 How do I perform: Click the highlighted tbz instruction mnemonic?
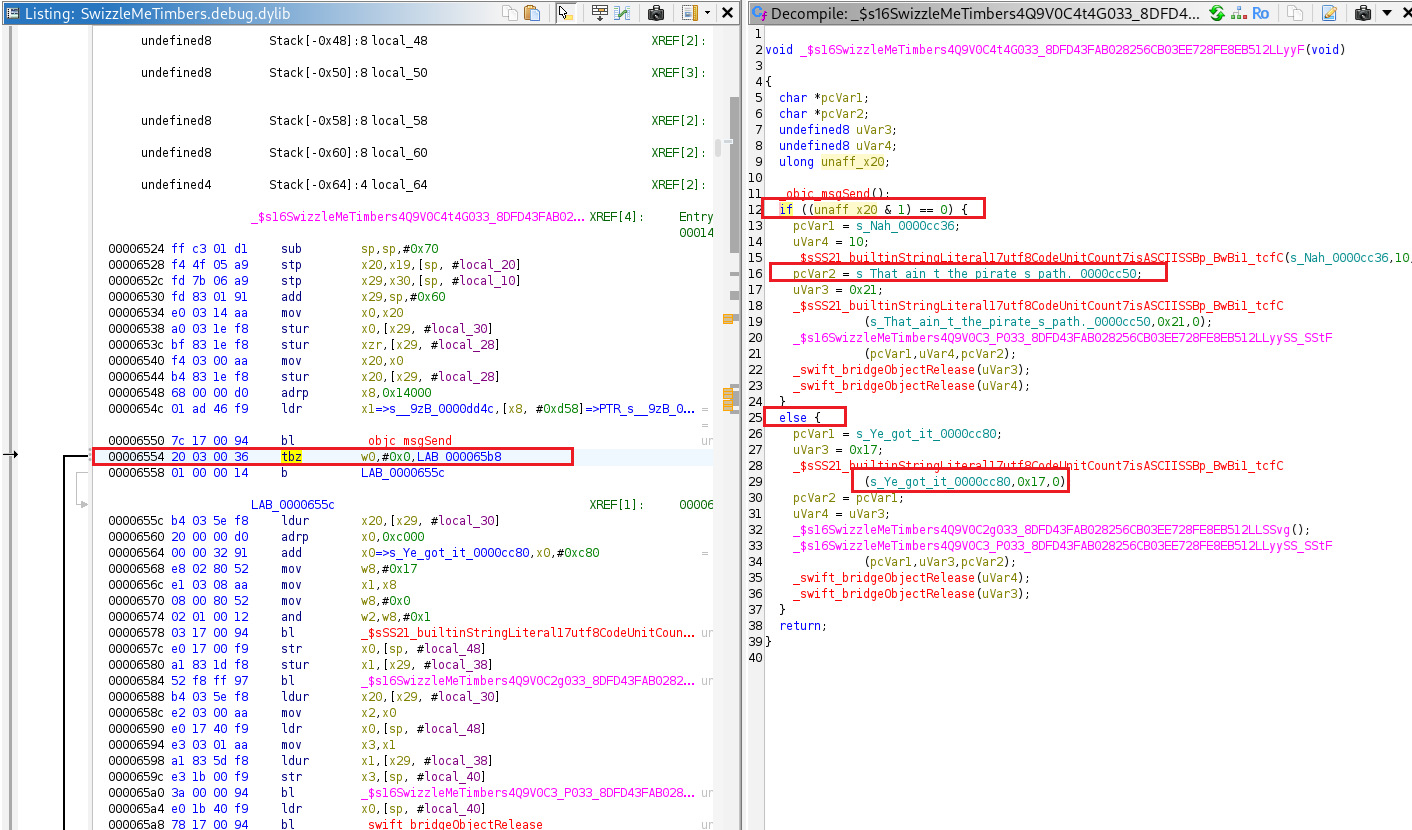291,457
